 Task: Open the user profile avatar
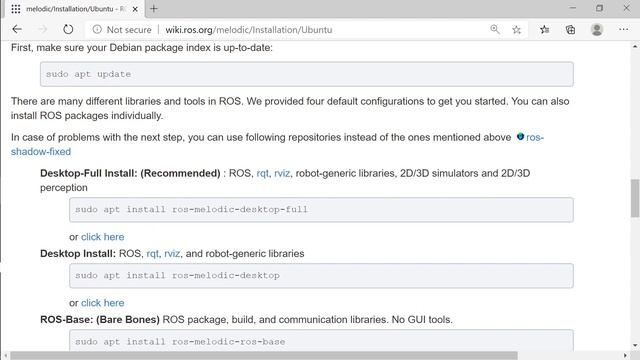597,29
